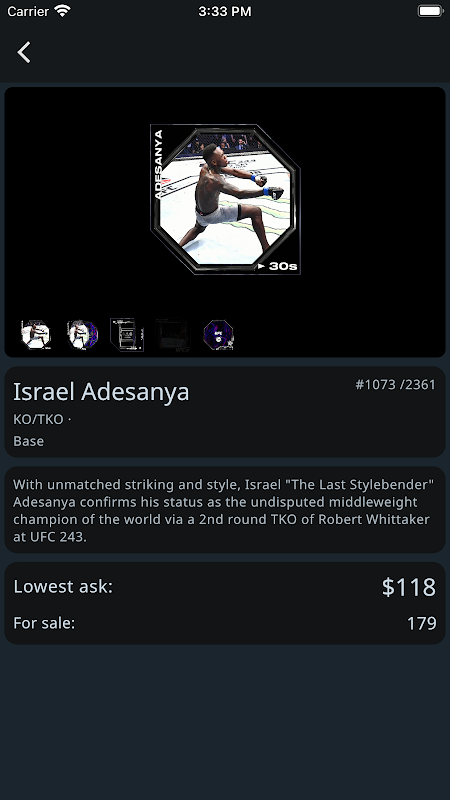Tap the $118 lowest ask price
Image resolution: width=450 pixels, height=800 pixels.
(x=409, y=587)
